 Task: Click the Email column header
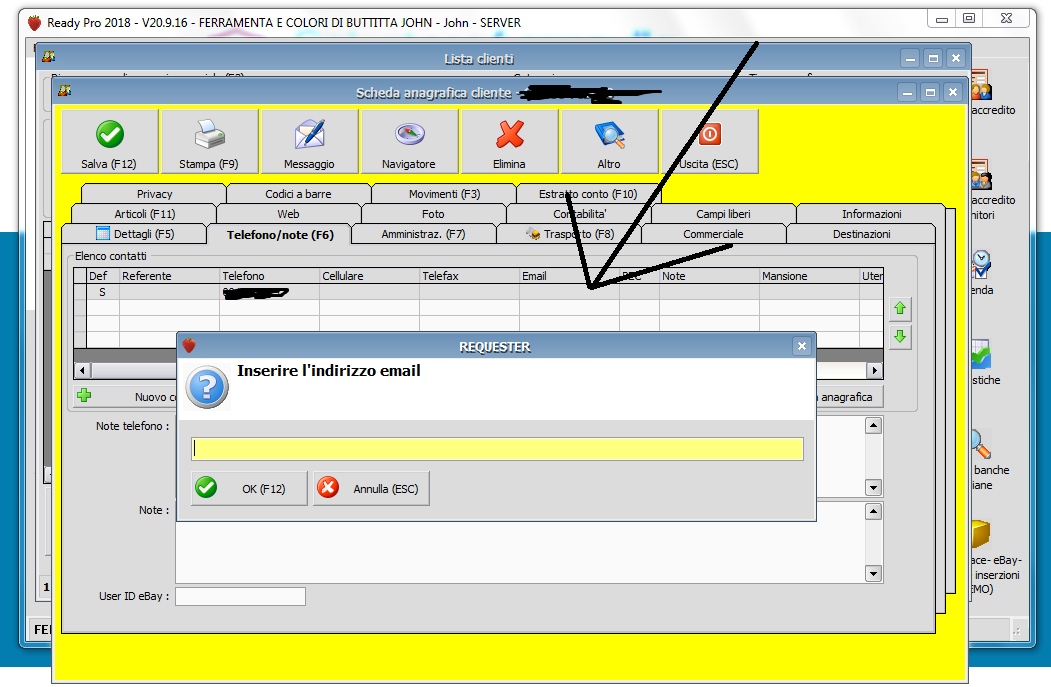coord(569,275)
